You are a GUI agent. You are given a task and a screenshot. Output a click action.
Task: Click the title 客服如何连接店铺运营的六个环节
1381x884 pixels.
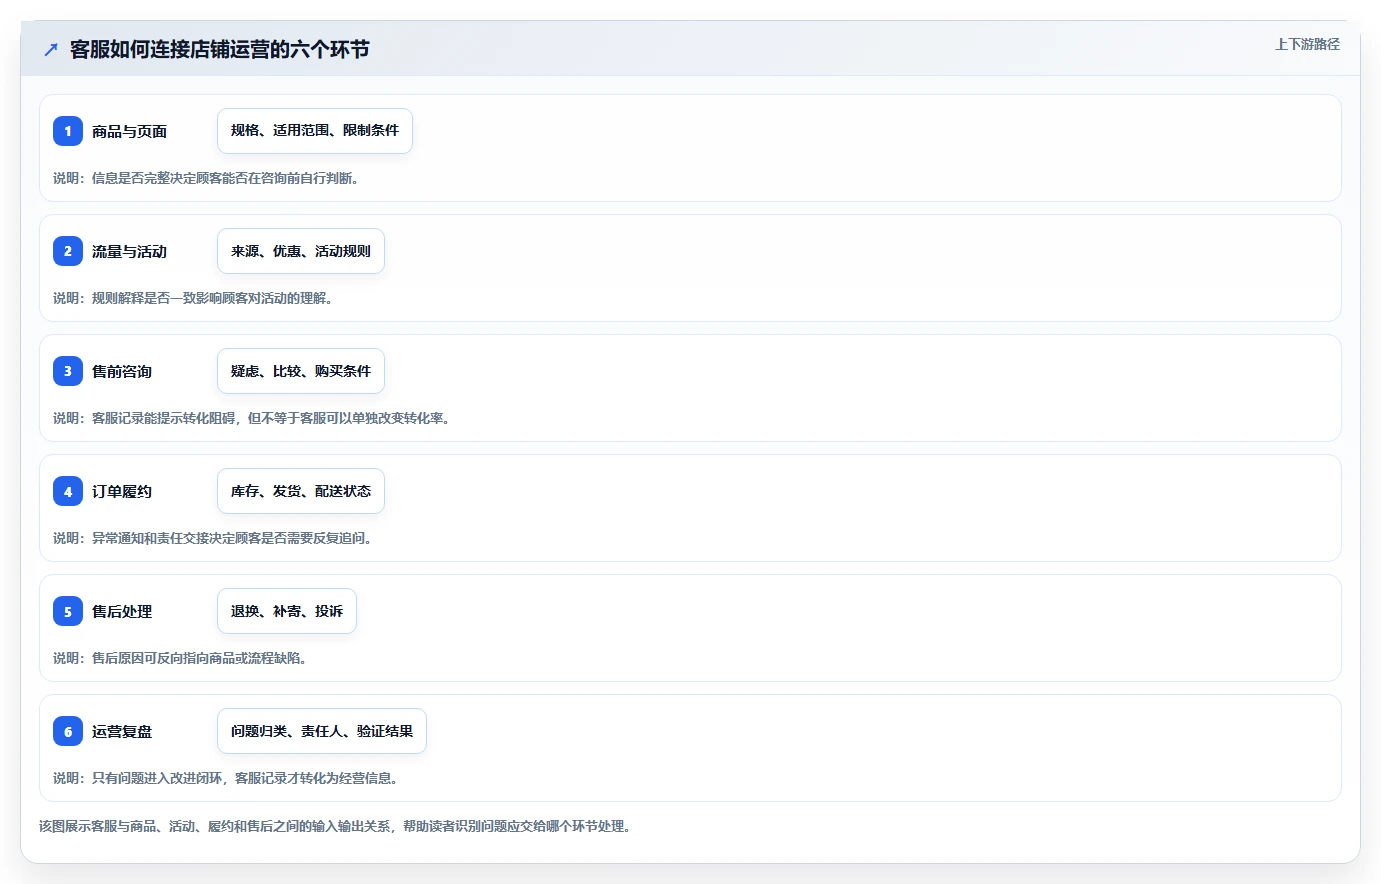pyautogui.click(x=220, y=49)
